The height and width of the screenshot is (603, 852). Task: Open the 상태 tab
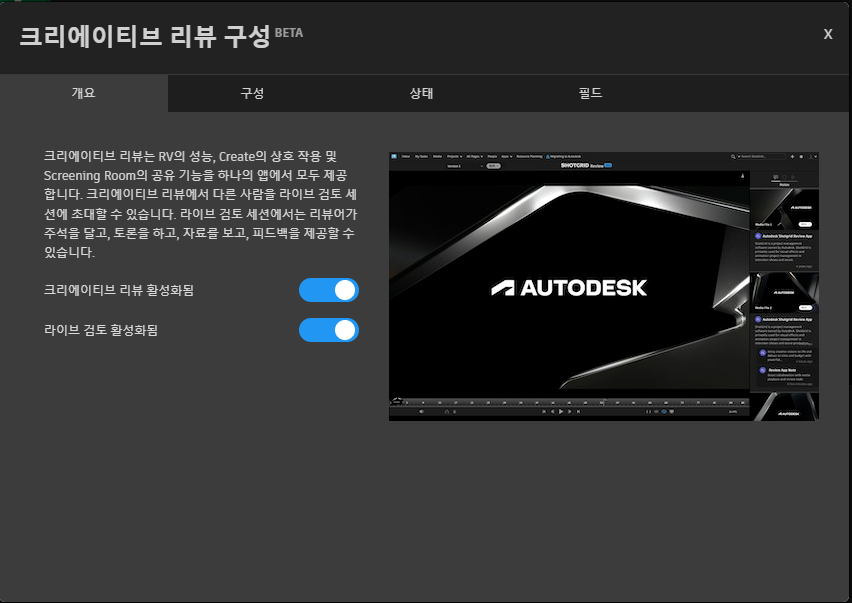421,93
